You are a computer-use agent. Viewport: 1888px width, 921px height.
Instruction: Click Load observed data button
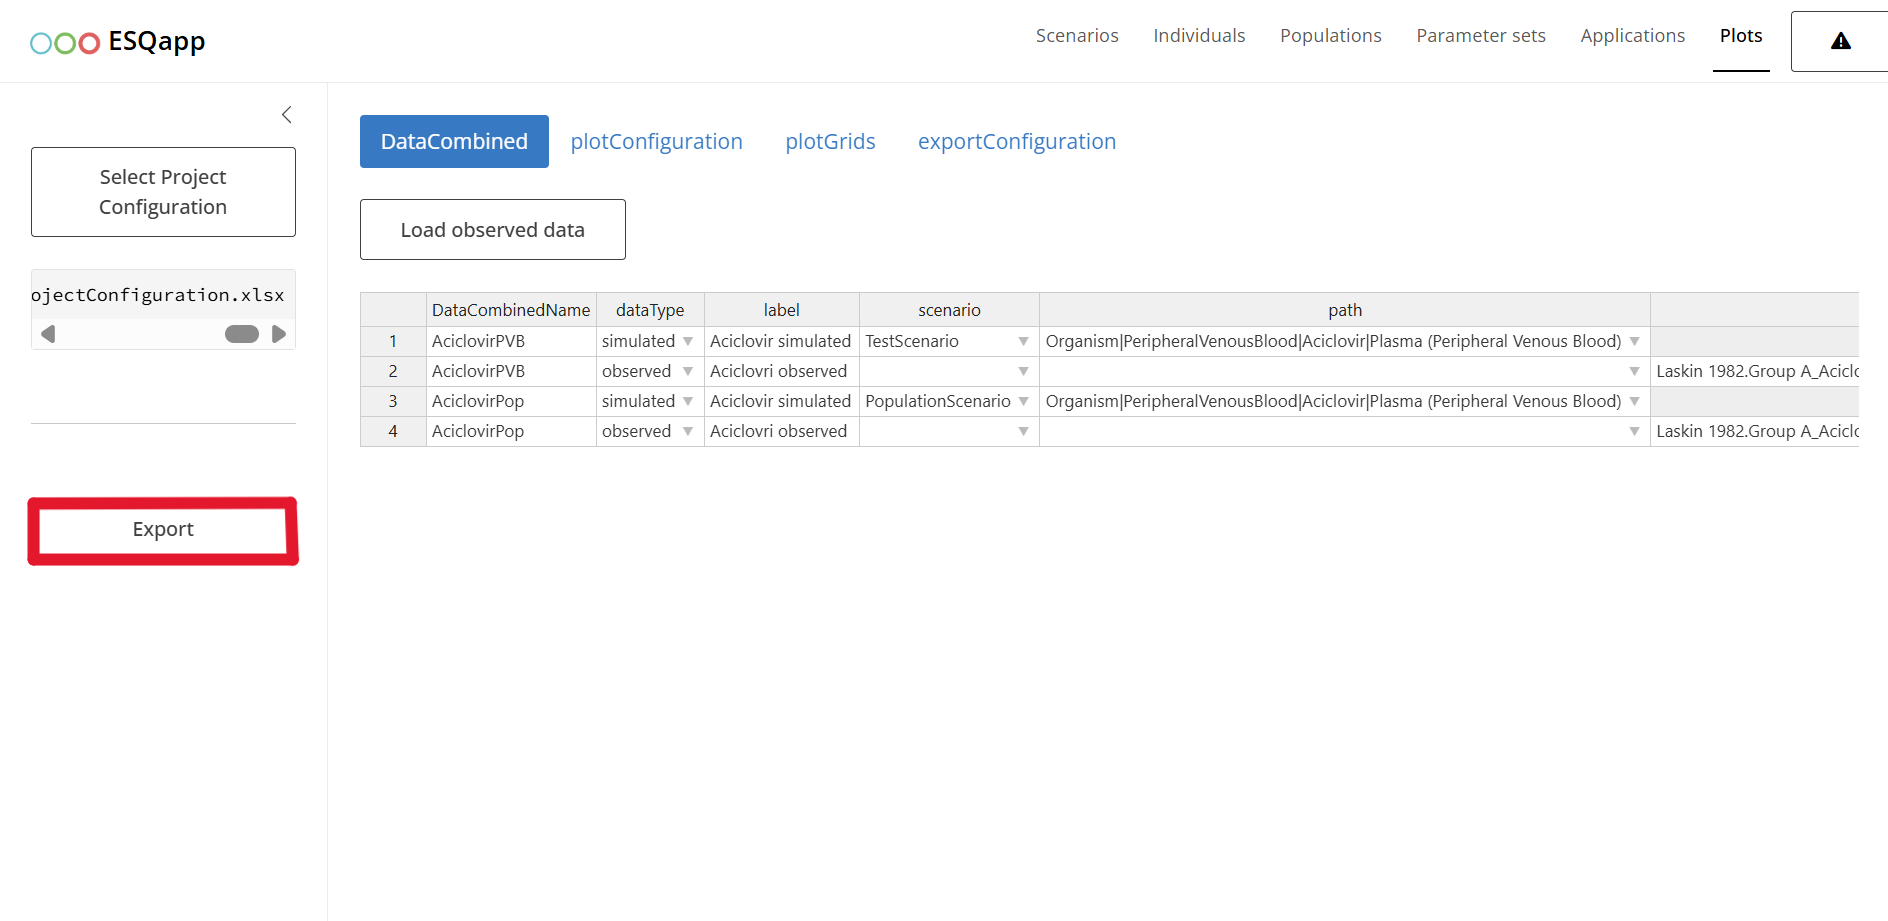click(492, 230)
